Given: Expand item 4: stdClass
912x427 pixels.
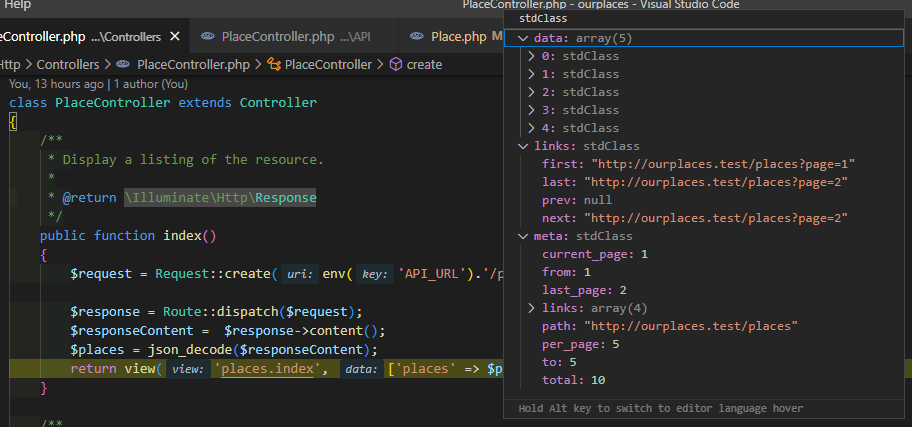Looking at the screenshot, I should coord(532,128).
